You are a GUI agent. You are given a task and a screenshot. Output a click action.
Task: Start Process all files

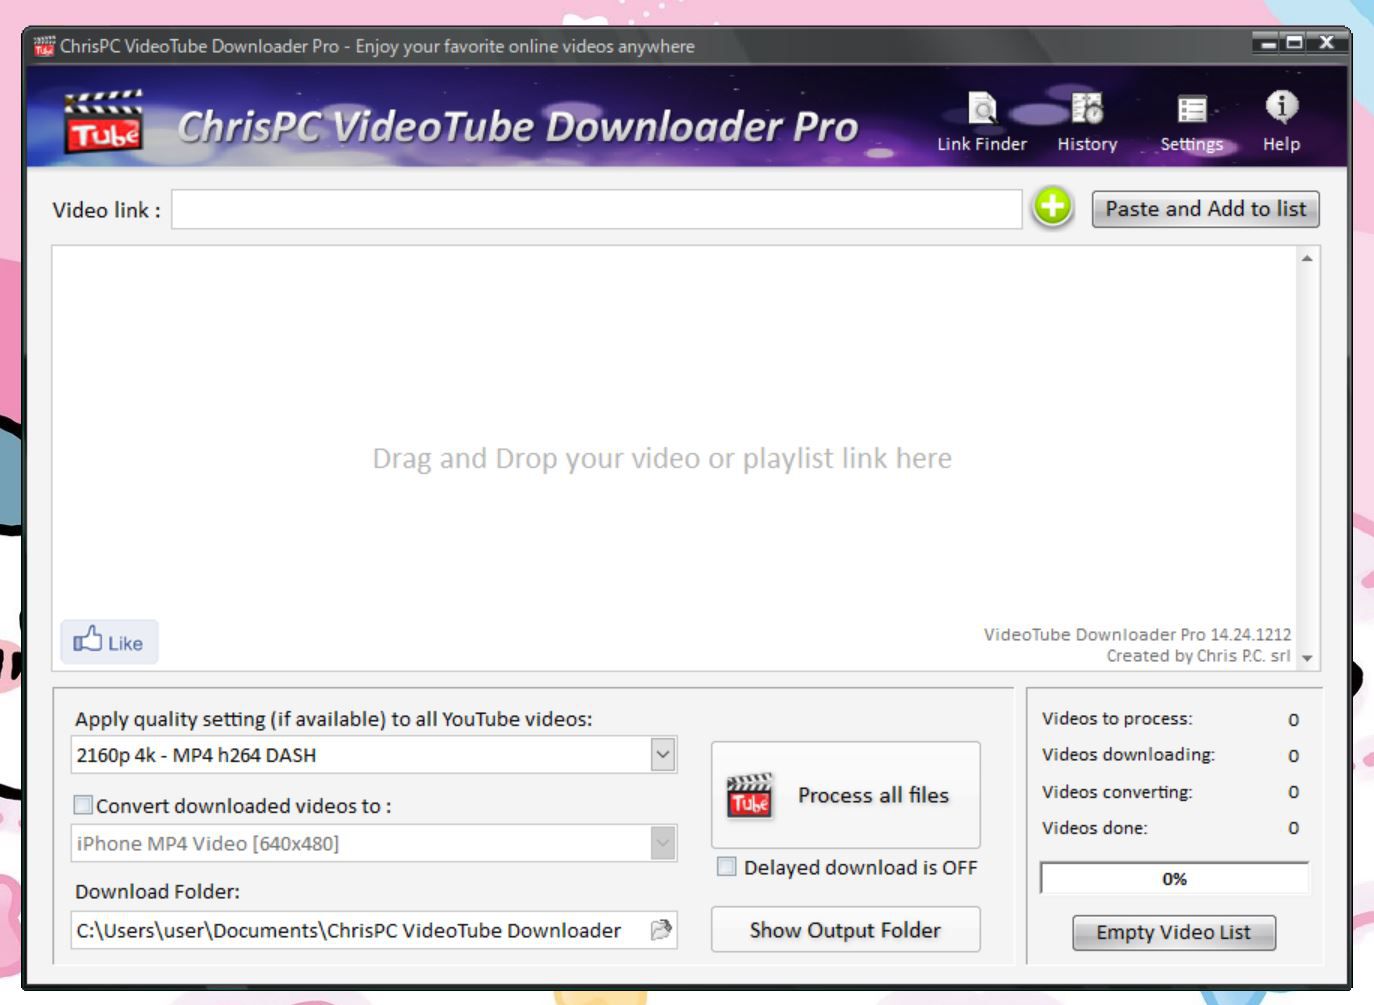(845, 795)
